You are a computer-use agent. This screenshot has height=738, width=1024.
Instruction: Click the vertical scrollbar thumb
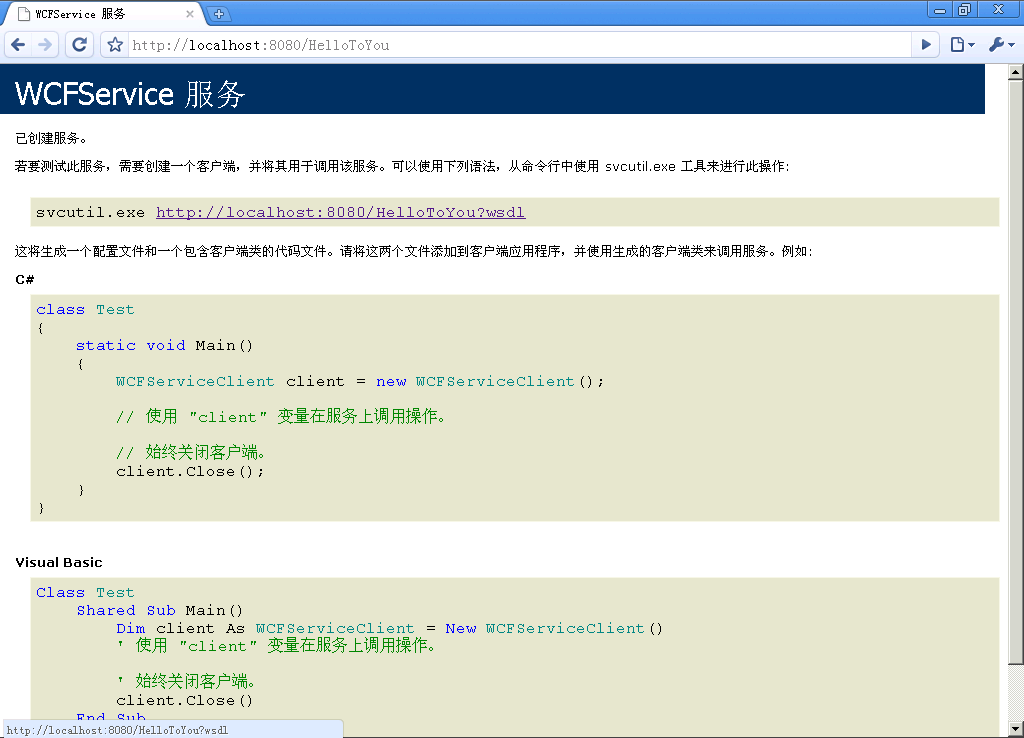1016,372
